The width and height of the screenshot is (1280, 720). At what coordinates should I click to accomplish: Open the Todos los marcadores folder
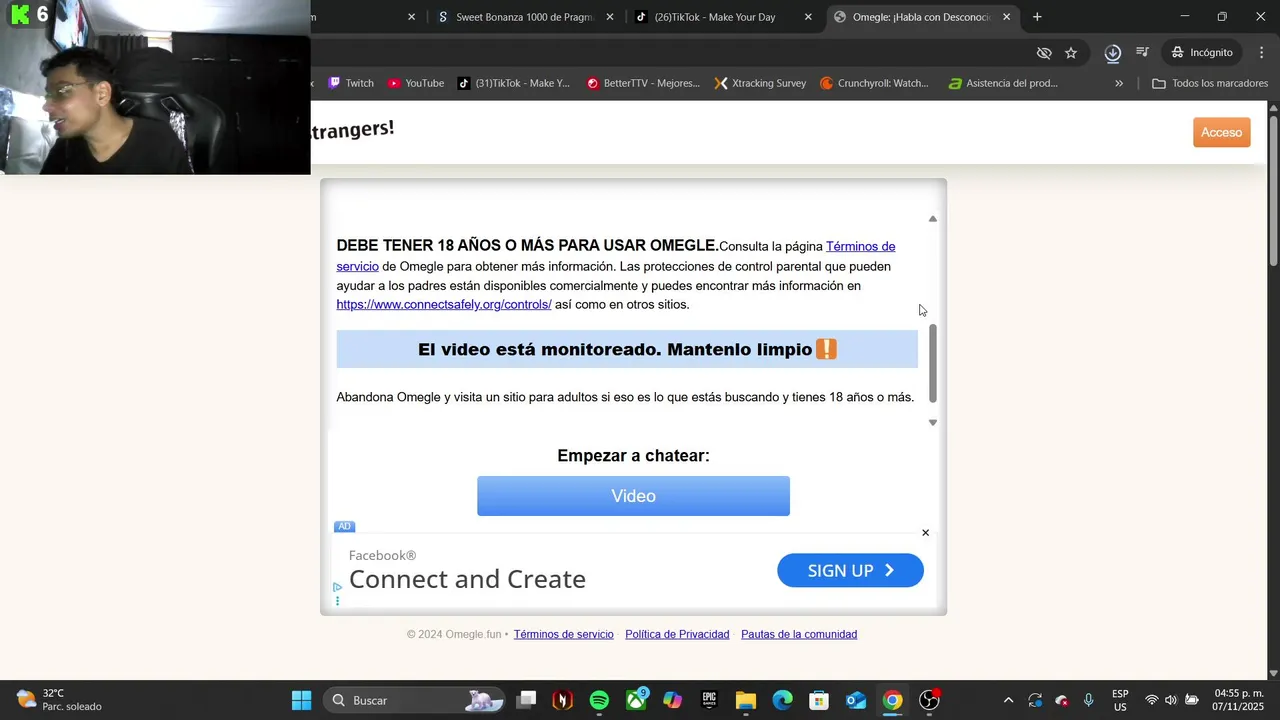pyautogui.click(x=1210, y=83)
